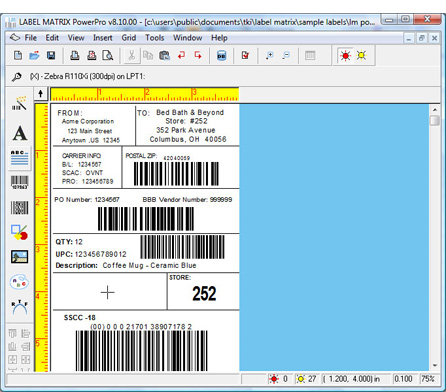Open the Edit menu
Viewport: 446px width, 392px height.
[x=52, y=38]
